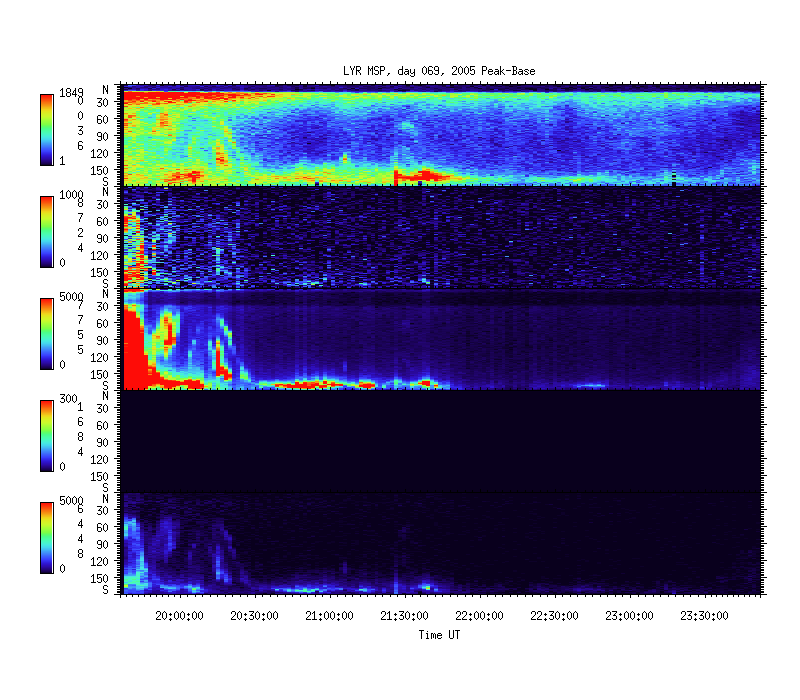The image size is (800, 700).
Task: Click the 90 axis label of the fourth panel
Action: tap(102, 442)
